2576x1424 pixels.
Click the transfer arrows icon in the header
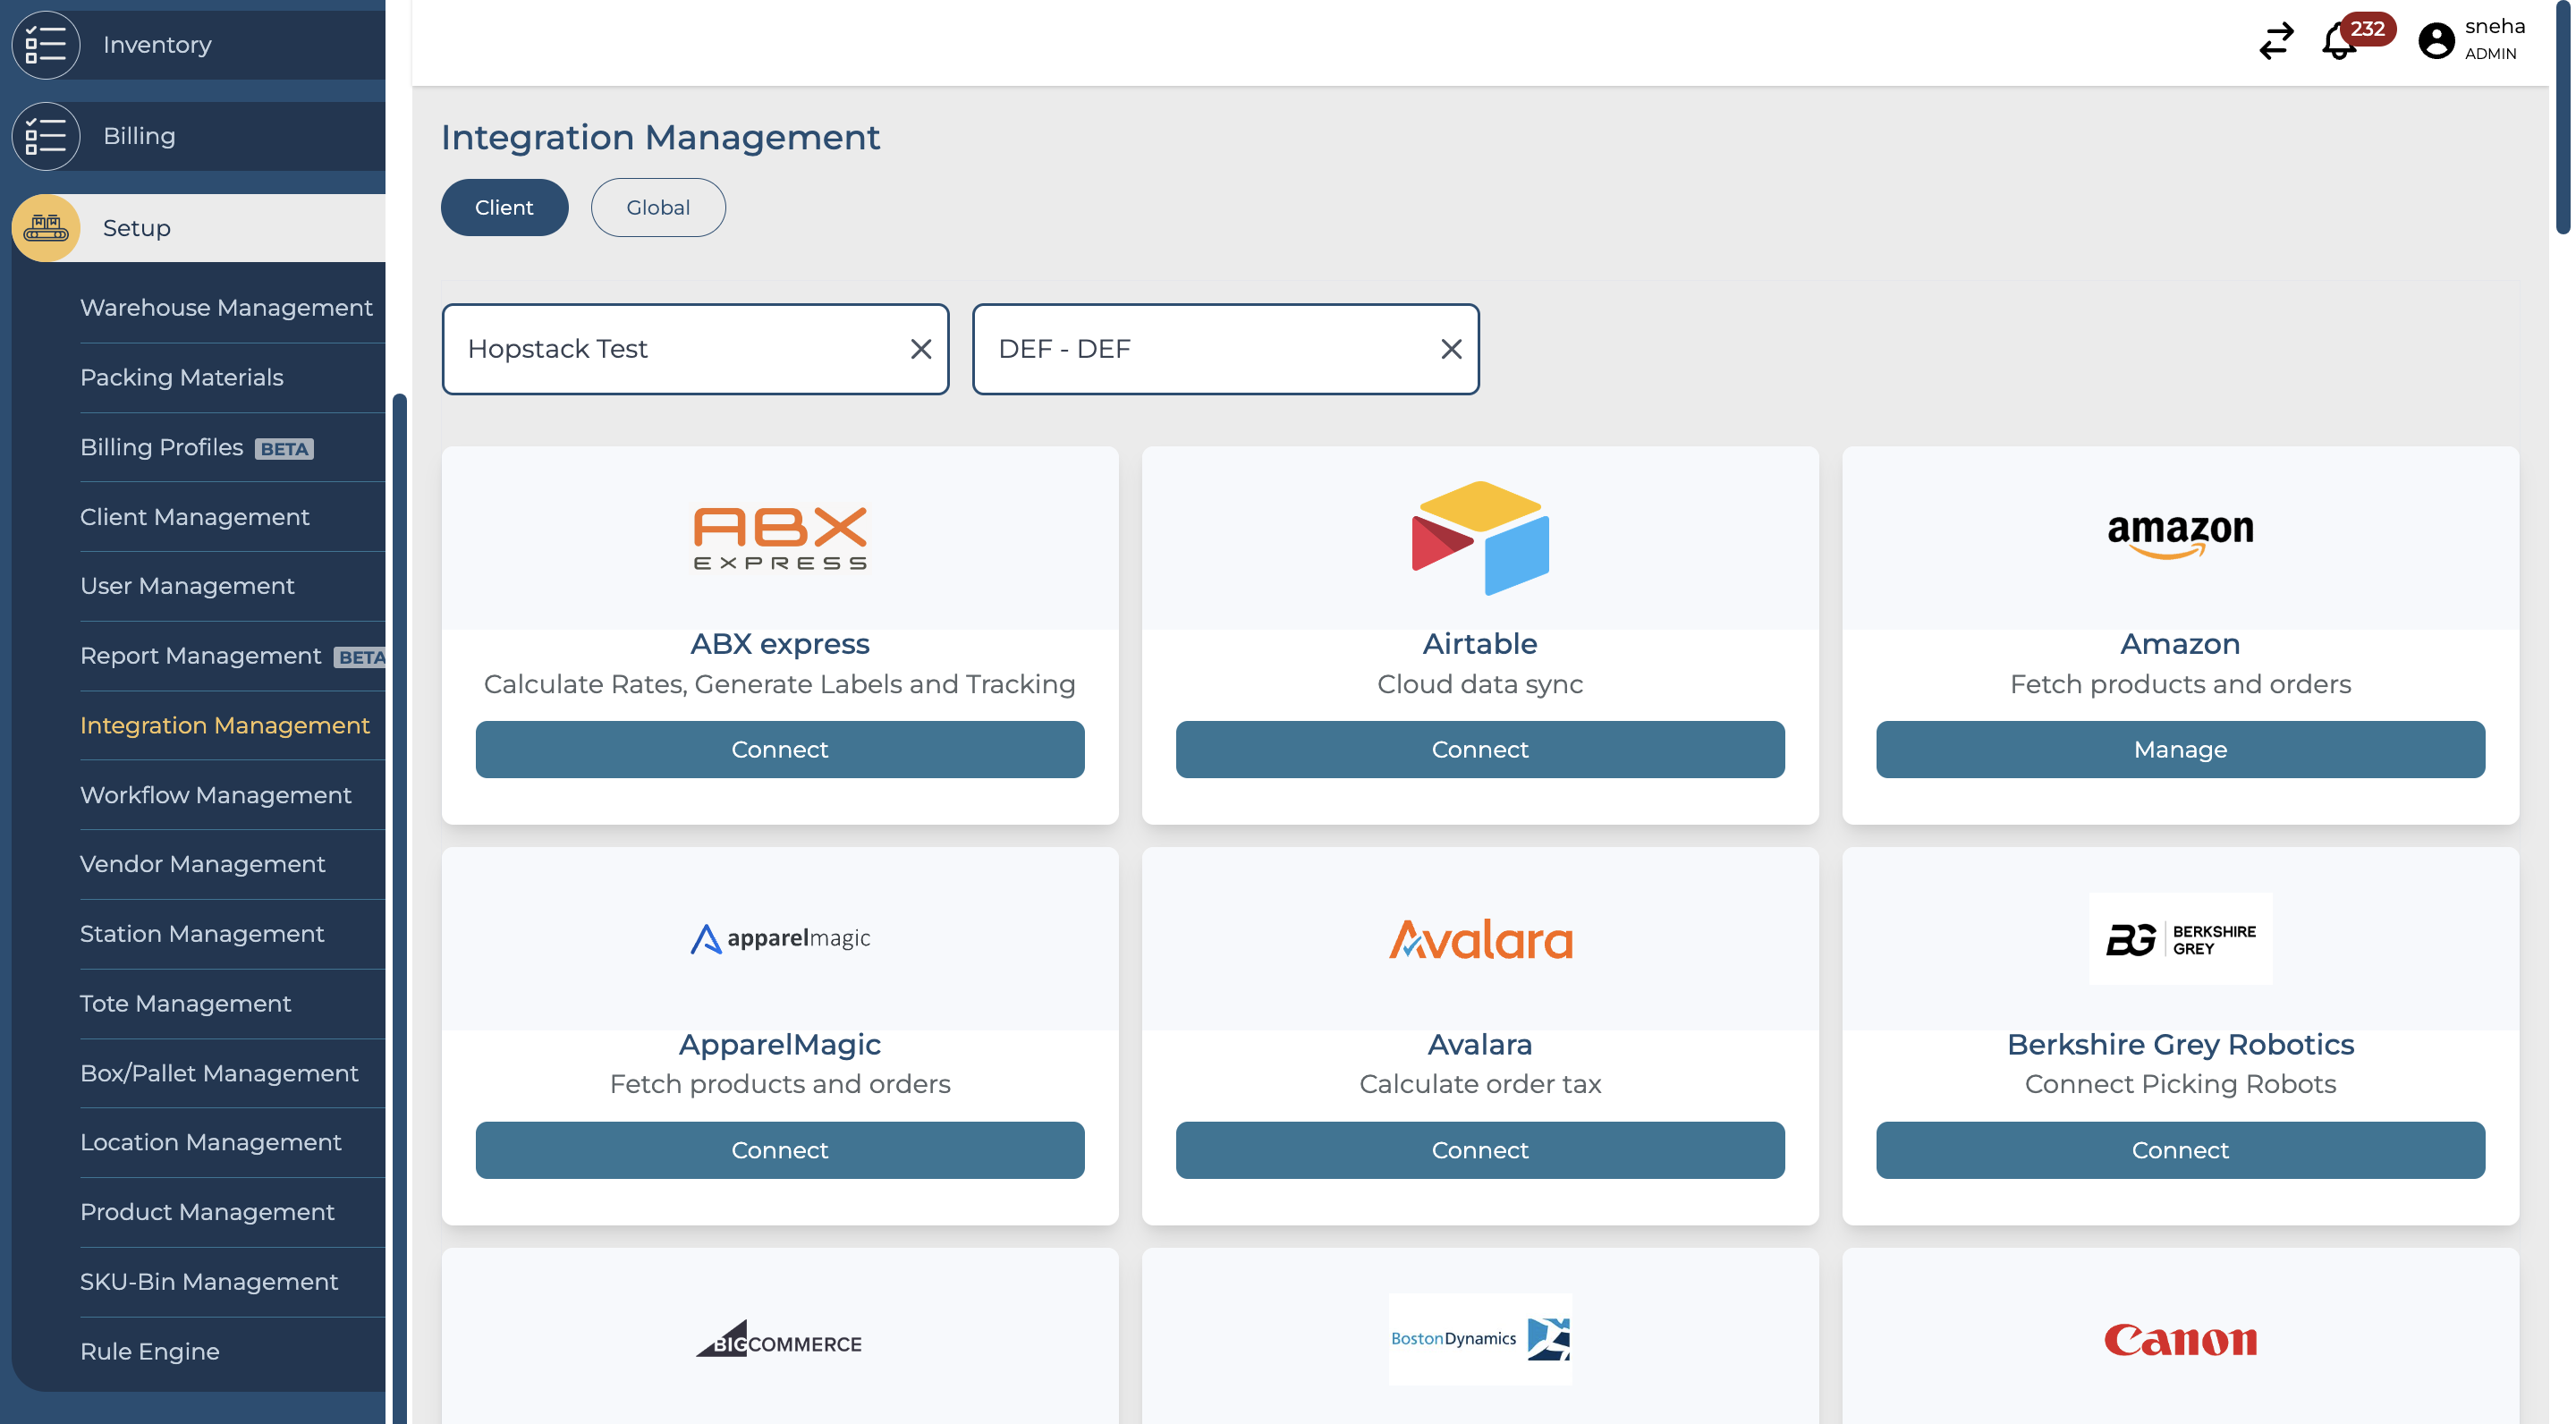(x=2277, y=42)
